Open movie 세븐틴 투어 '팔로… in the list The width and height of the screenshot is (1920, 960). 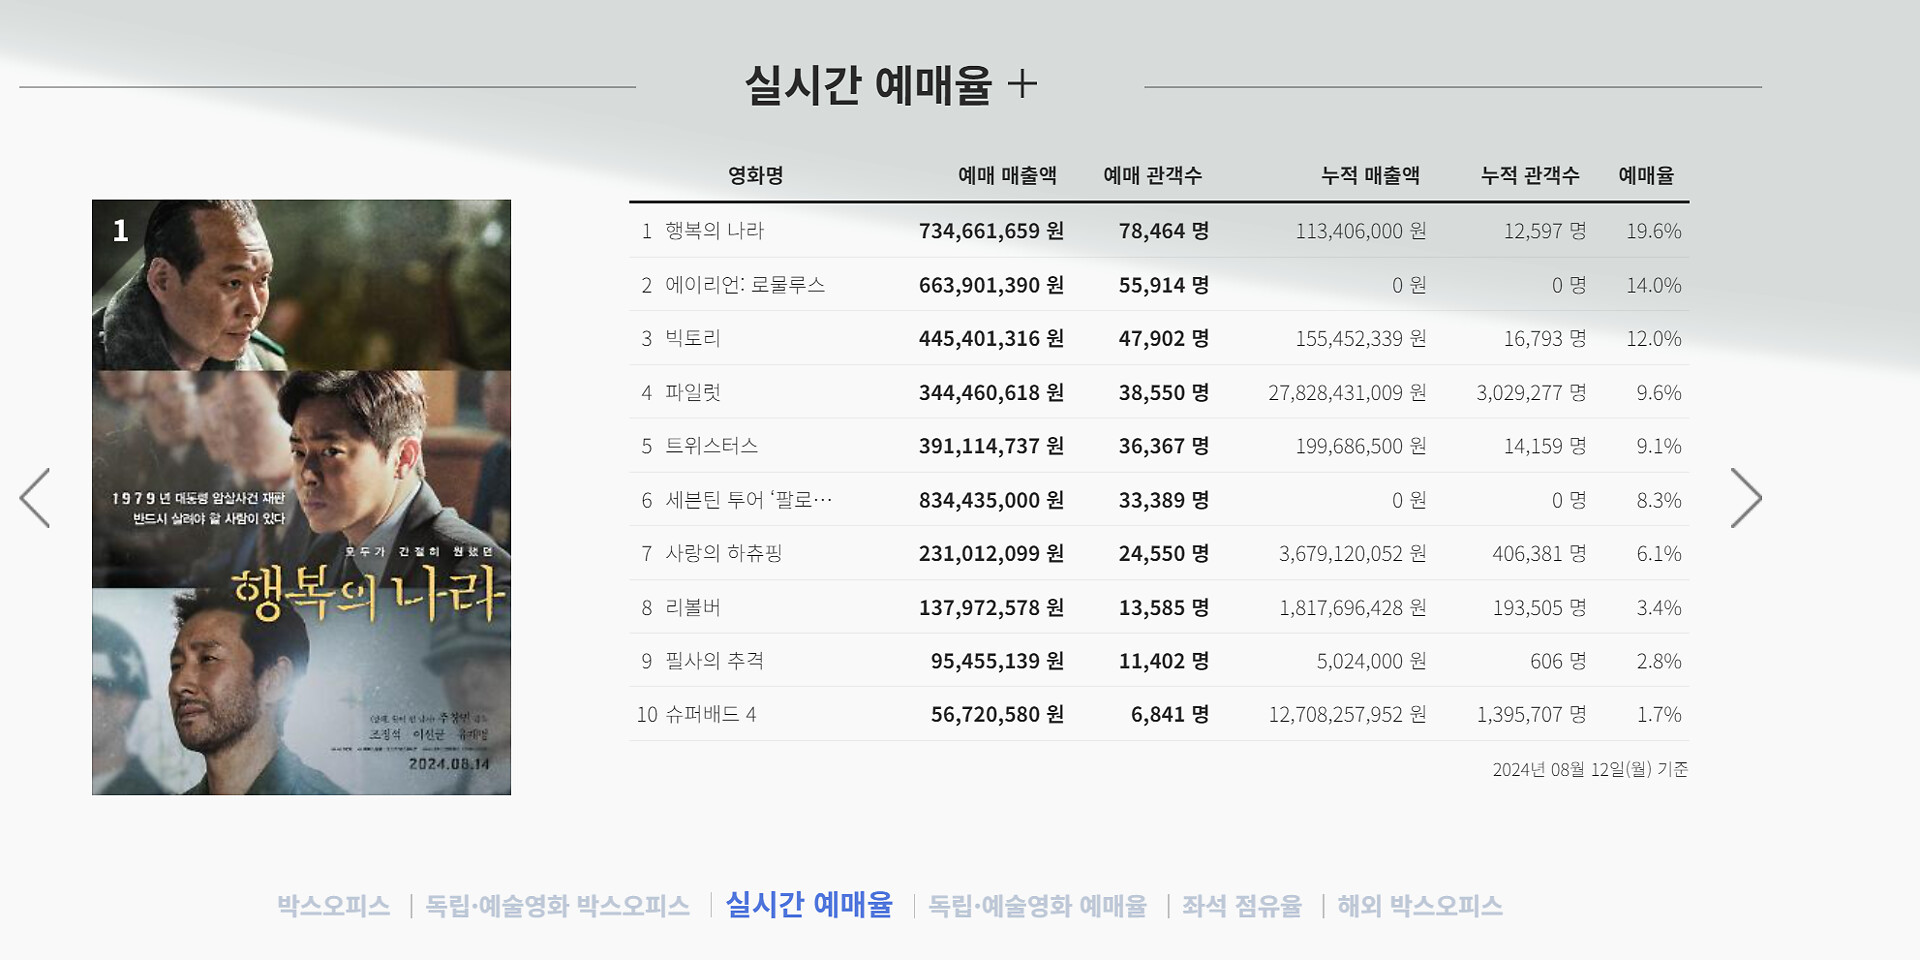[749, 500]
